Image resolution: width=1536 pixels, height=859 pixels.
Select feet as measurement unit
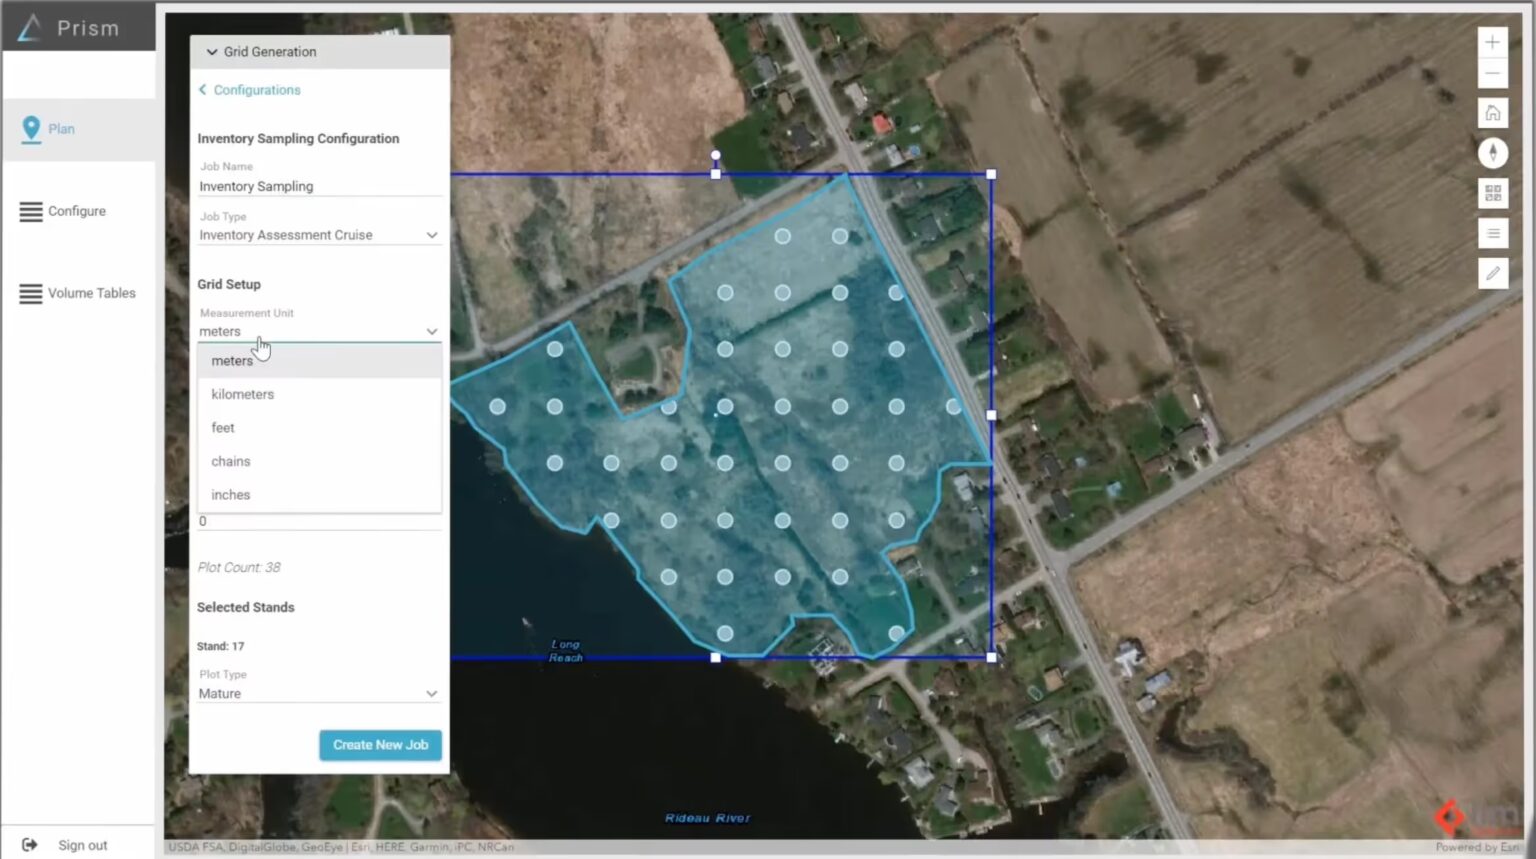[223, 428]
